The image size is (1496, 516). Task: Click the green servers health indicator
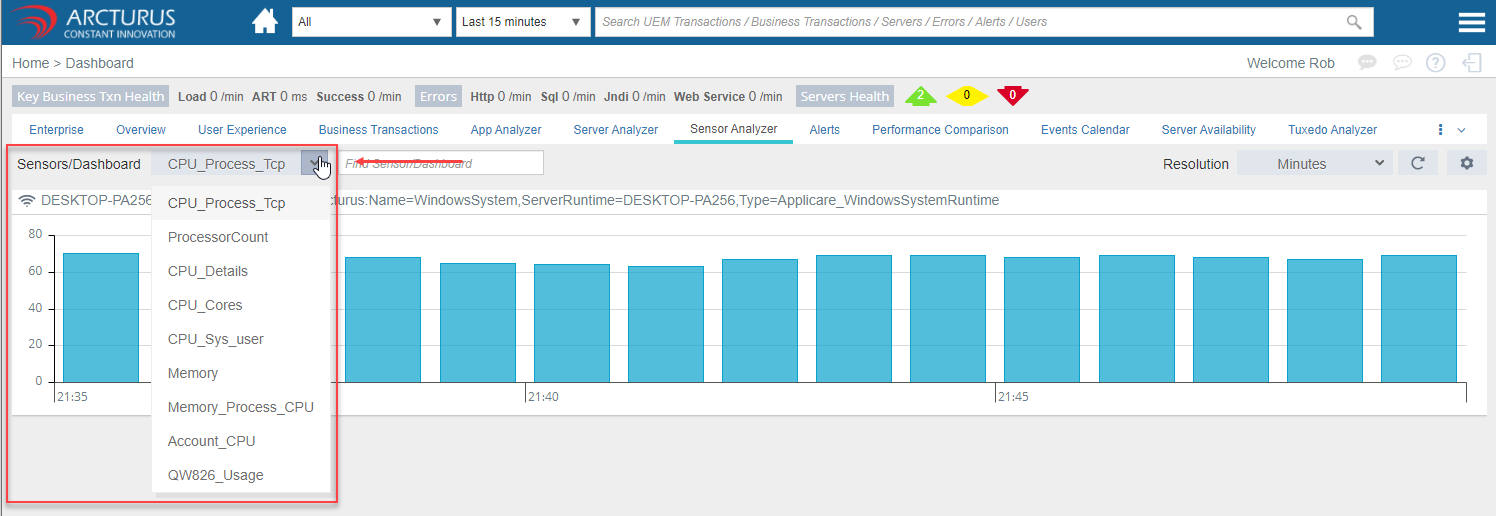click(920, 96)
